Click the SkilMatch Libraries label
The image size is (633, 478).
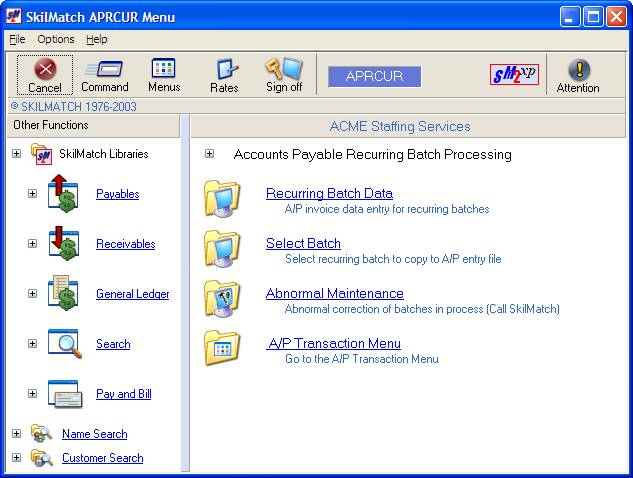pyautogui.click(x=104, y=154)
